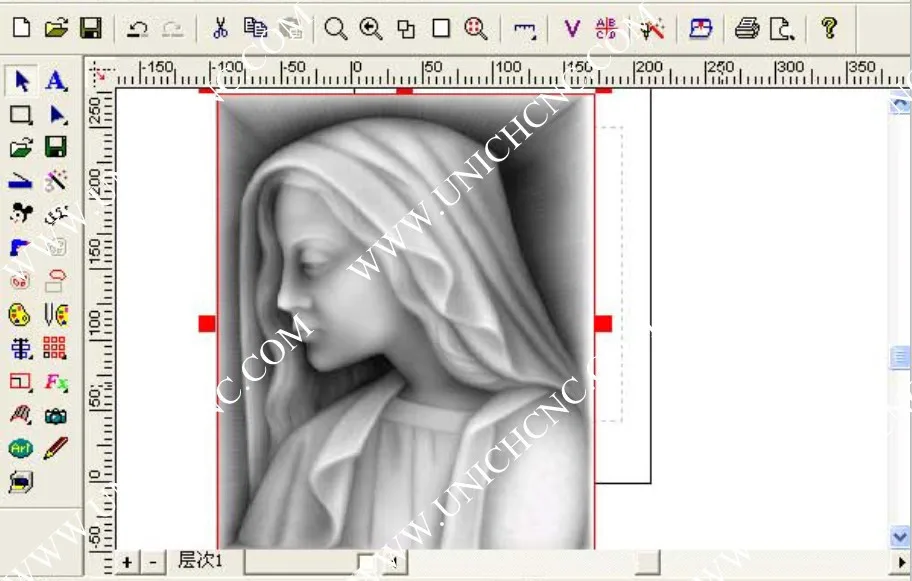Click the top toolbar magic wand icon
This screenshot has width=912, height=581.
click(x=653, y=28)
